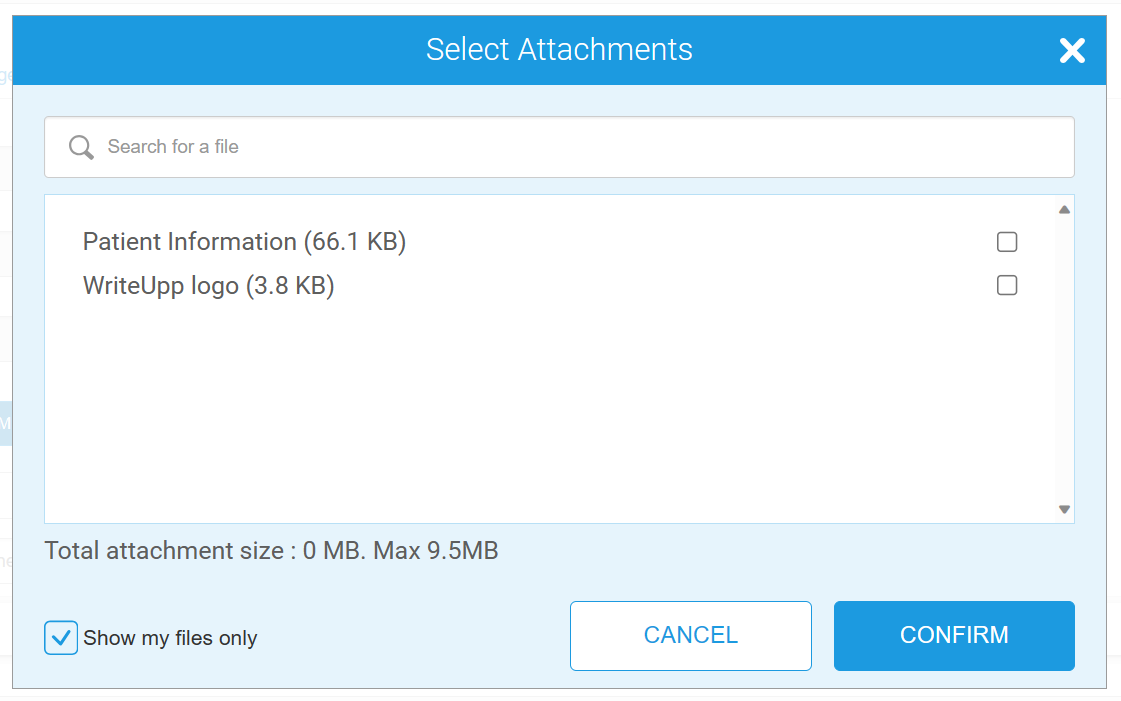Uncheck the Show my files only box

(61, 637)
